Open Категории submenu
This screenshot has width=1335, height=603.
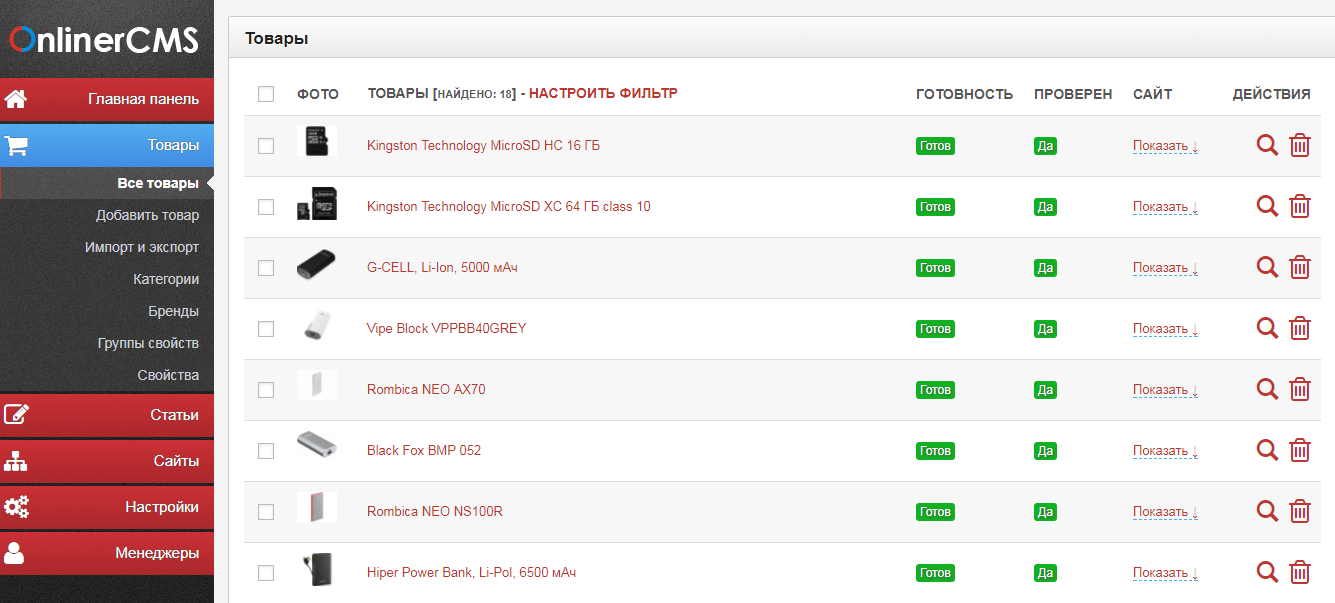click(x=166, y=279)
